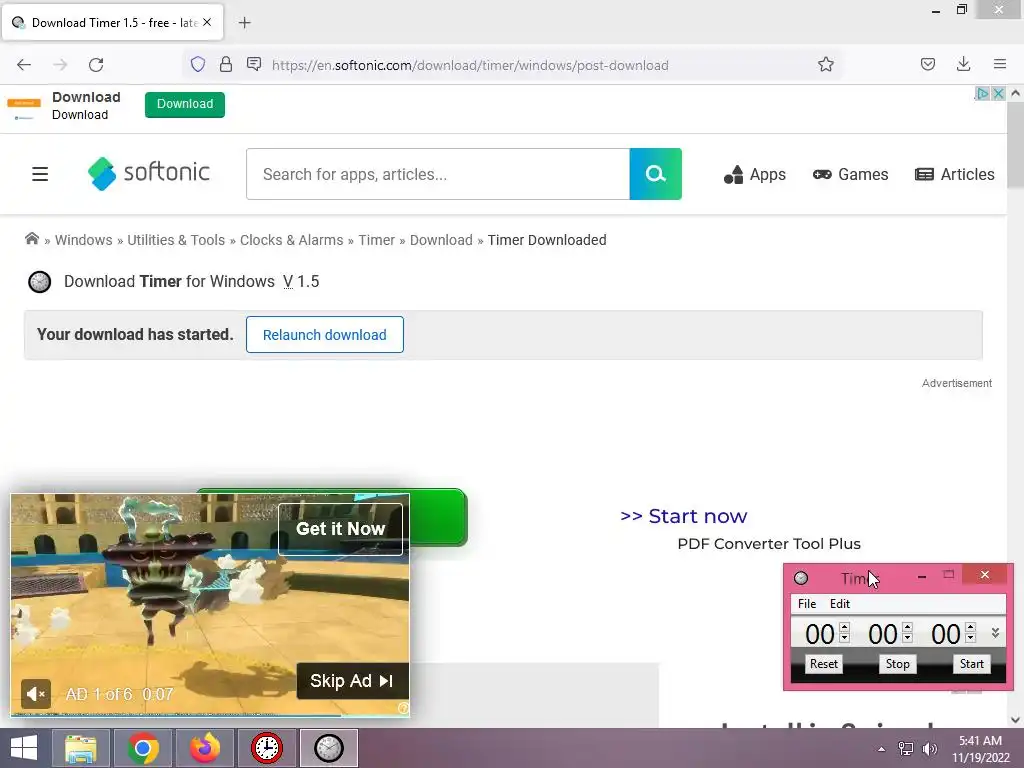Open the Start now PDF Converter link
This screenshot has height=768, width=1024.
click(x=683, y=516)
